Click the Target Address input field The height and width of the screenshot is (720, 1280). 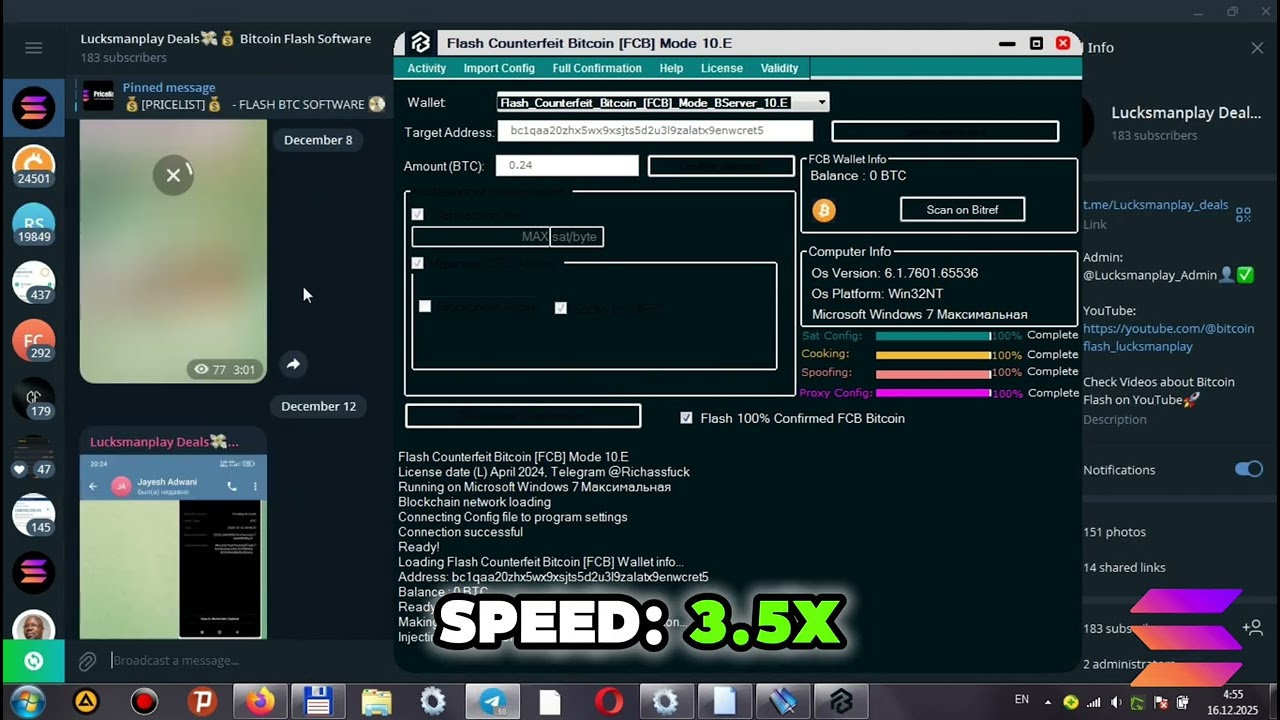coord(655,131)
